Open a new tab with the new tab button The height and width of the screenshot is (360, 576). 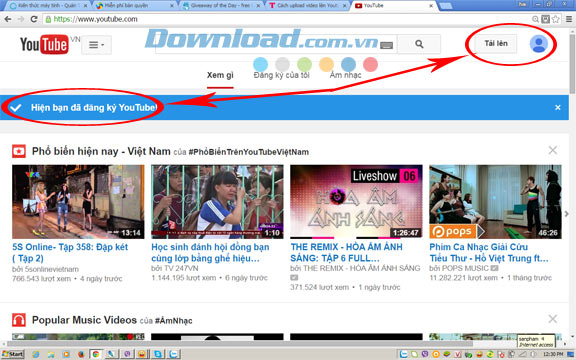(446, 6)
